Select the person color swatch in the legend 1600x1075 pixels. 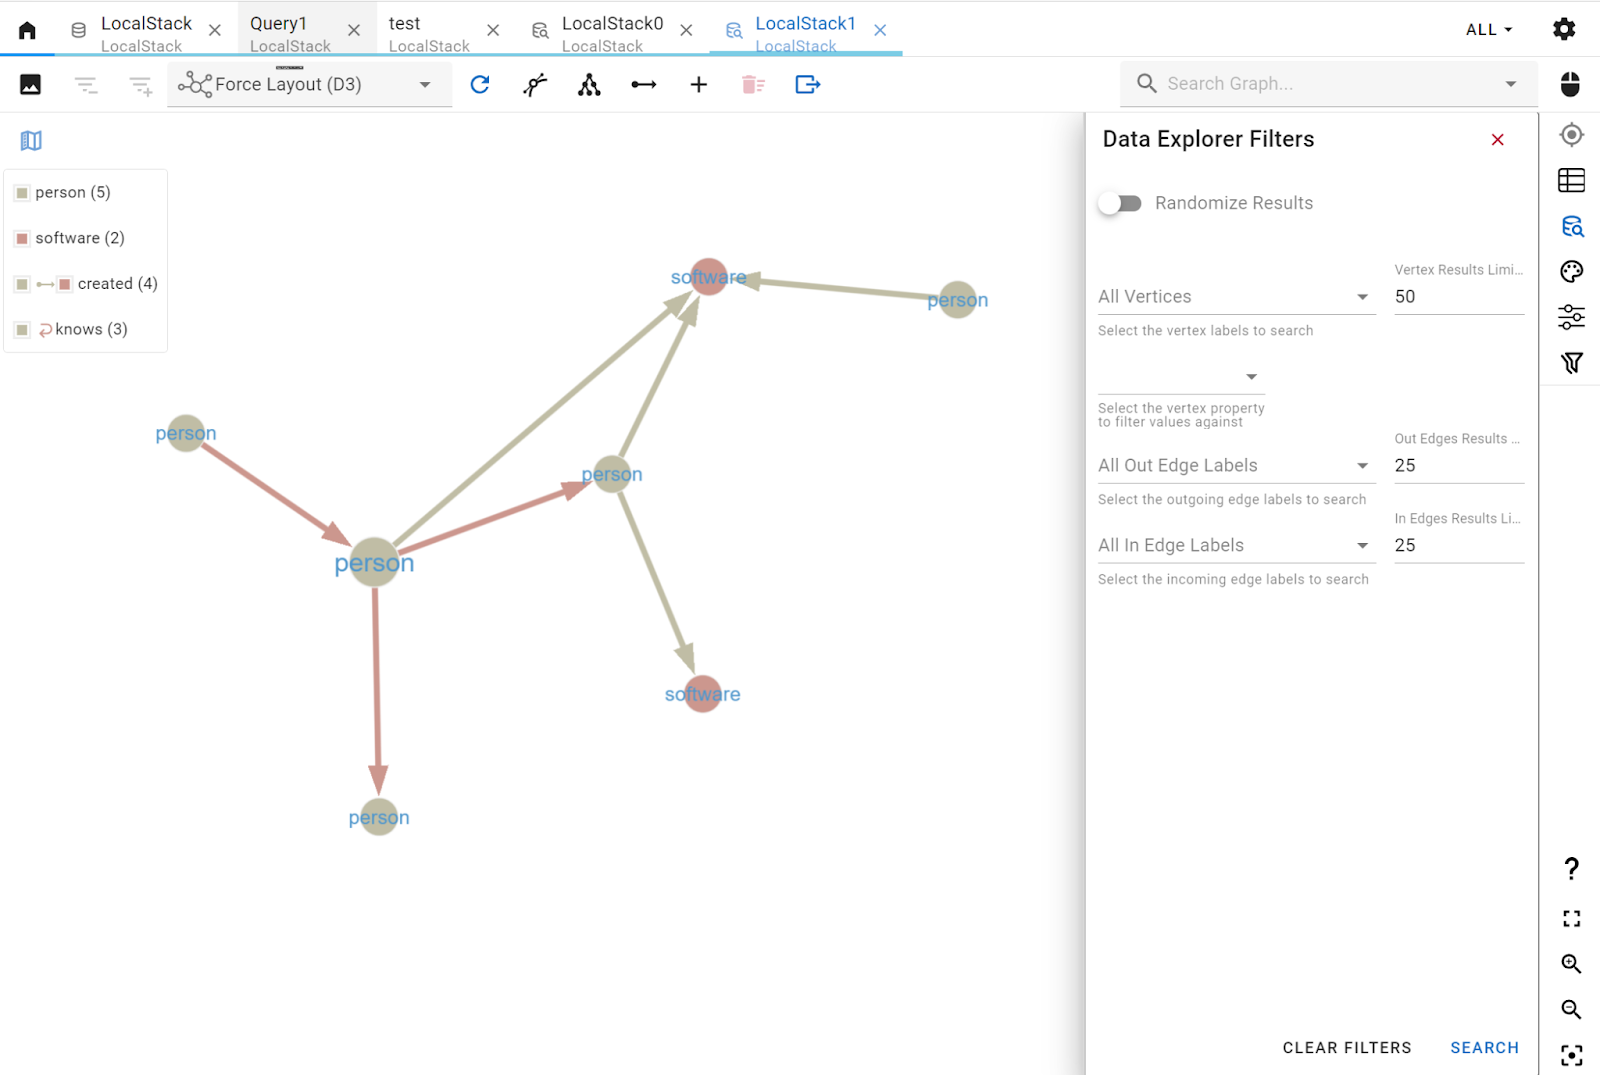click(x=22, y=192)
